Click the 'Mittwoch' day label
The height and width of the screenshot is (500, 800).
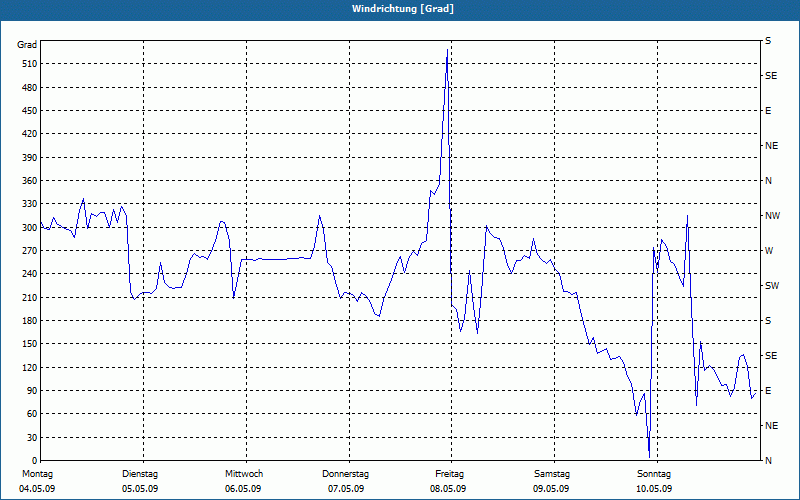[x=244, y=474]
